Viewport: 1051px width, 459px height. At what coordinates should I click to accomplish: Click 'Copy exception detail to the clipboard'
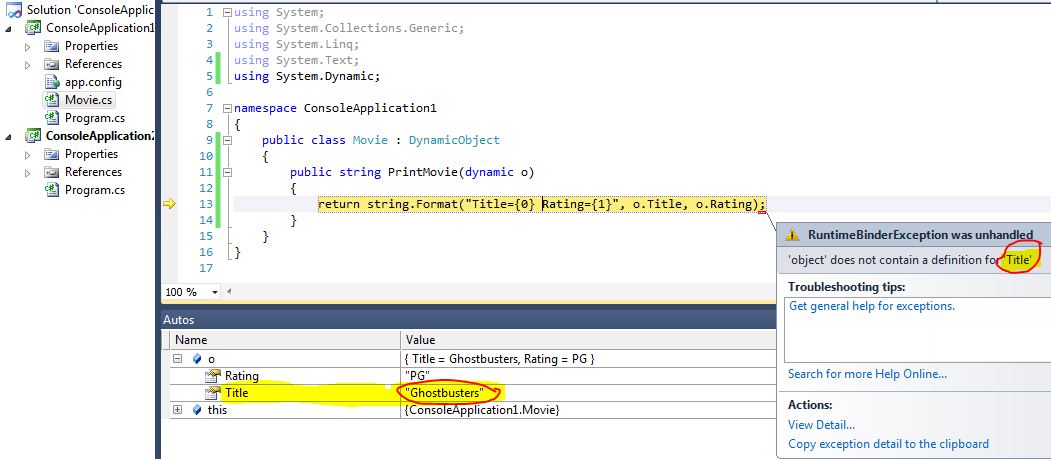pyautogui.click(x=888, y=444)
